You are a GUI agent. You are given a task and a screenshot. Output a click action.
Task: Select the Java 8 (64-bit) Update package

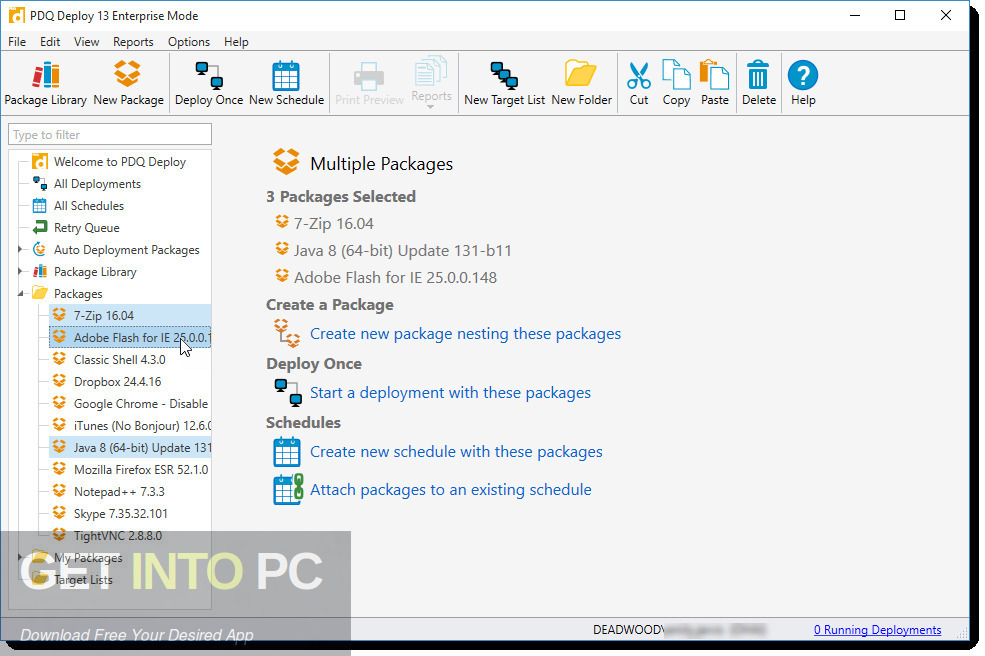[130, 447]
